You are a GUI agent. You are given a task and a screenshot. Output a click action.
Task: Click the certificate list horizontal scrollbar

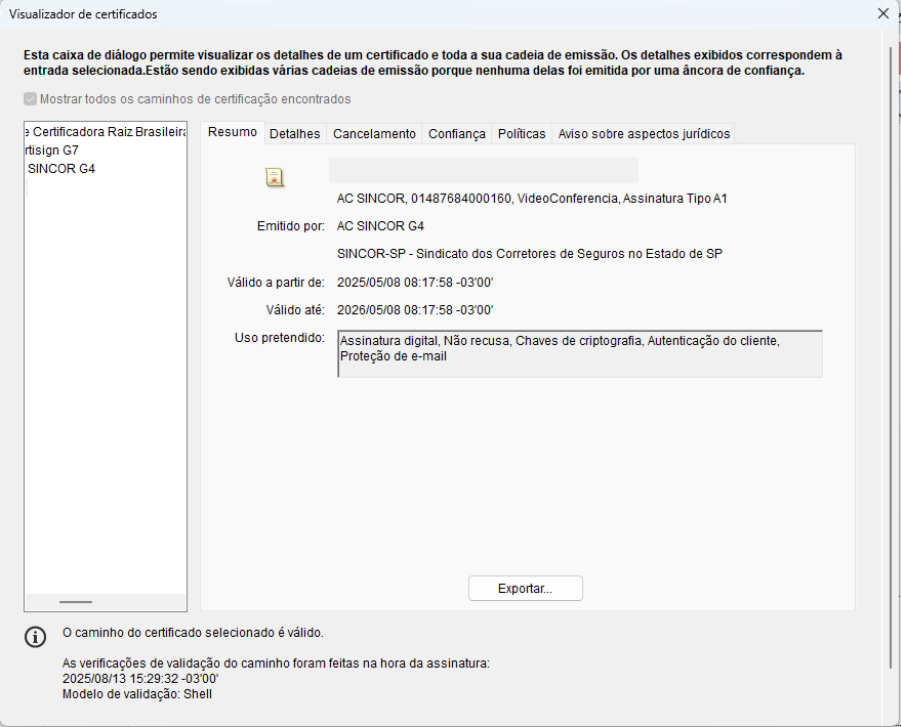(x=76, y=602)
